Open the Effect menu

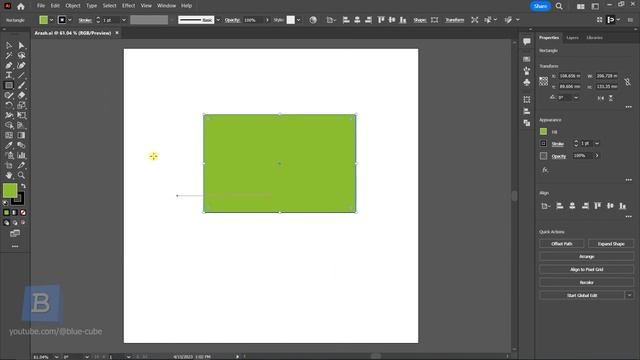click(128, 6)
